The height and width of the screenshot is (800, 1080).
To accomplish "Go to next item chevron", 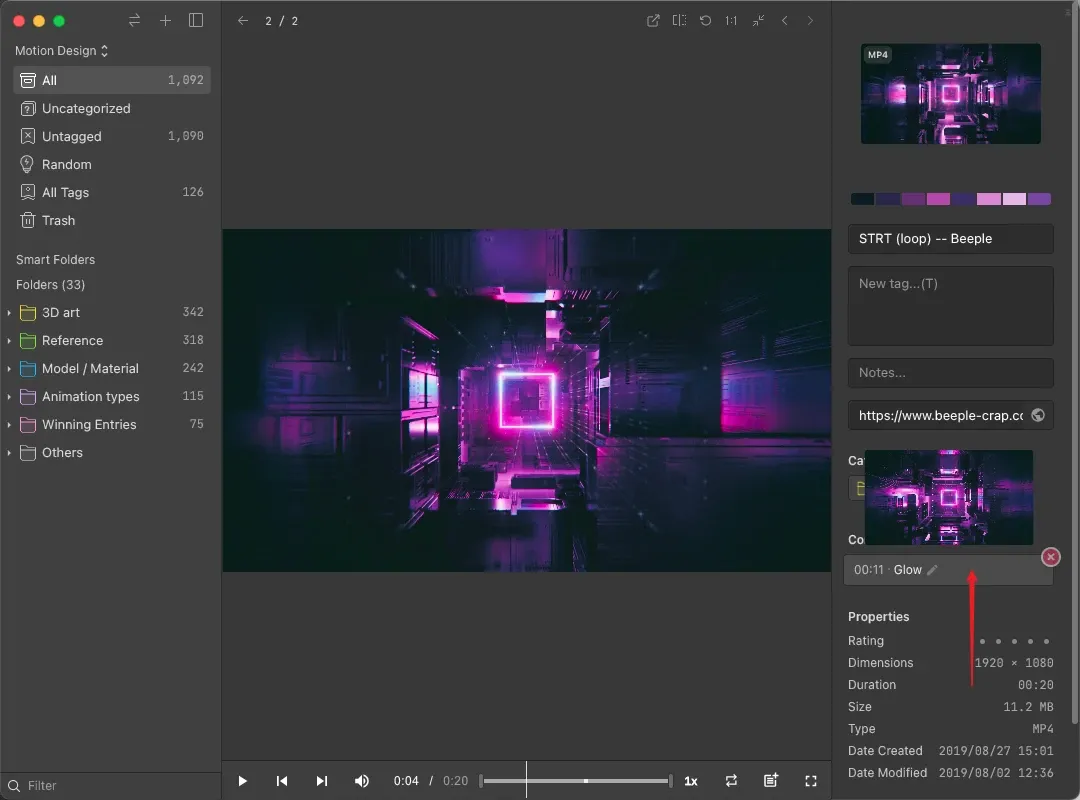I will click(810, 21).
